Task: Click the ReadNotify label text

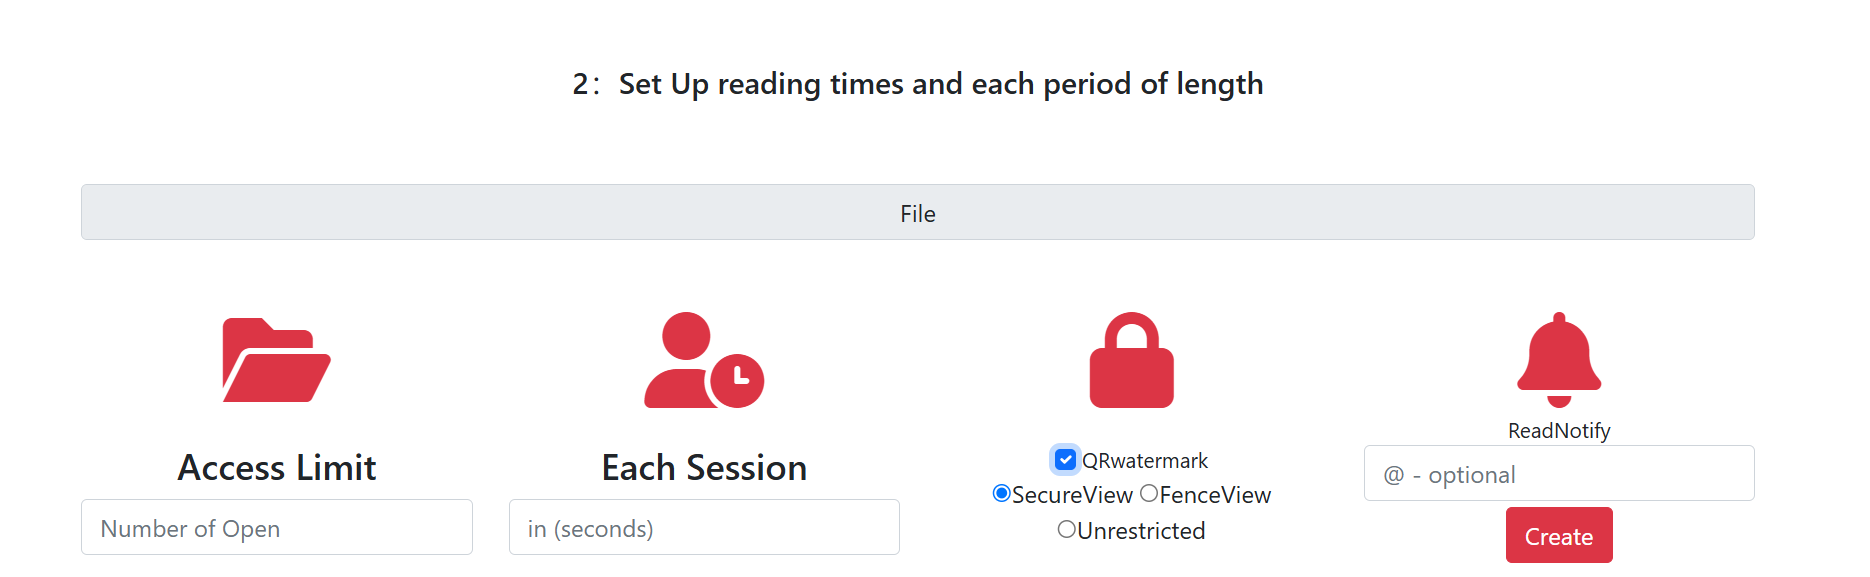Action: pyautogui.click(x=1559, y=431)
